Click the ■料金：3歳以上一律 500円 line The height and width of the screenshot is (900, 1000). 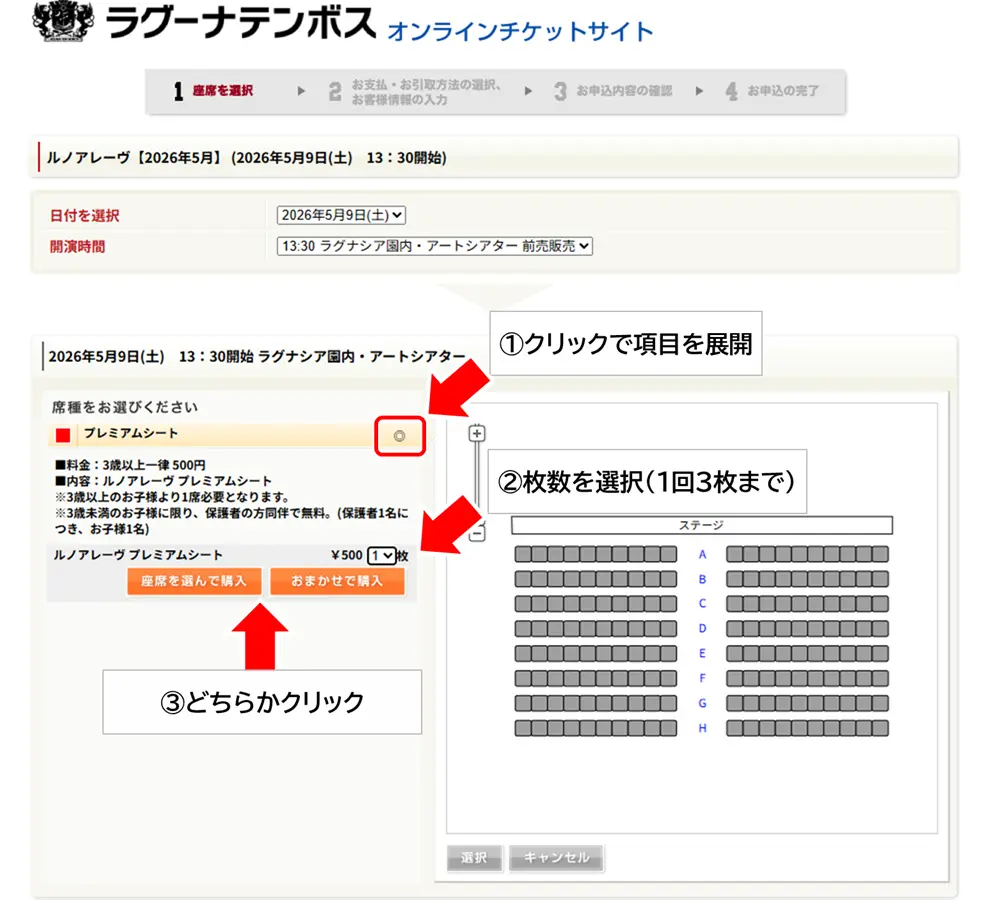[130, 465]
